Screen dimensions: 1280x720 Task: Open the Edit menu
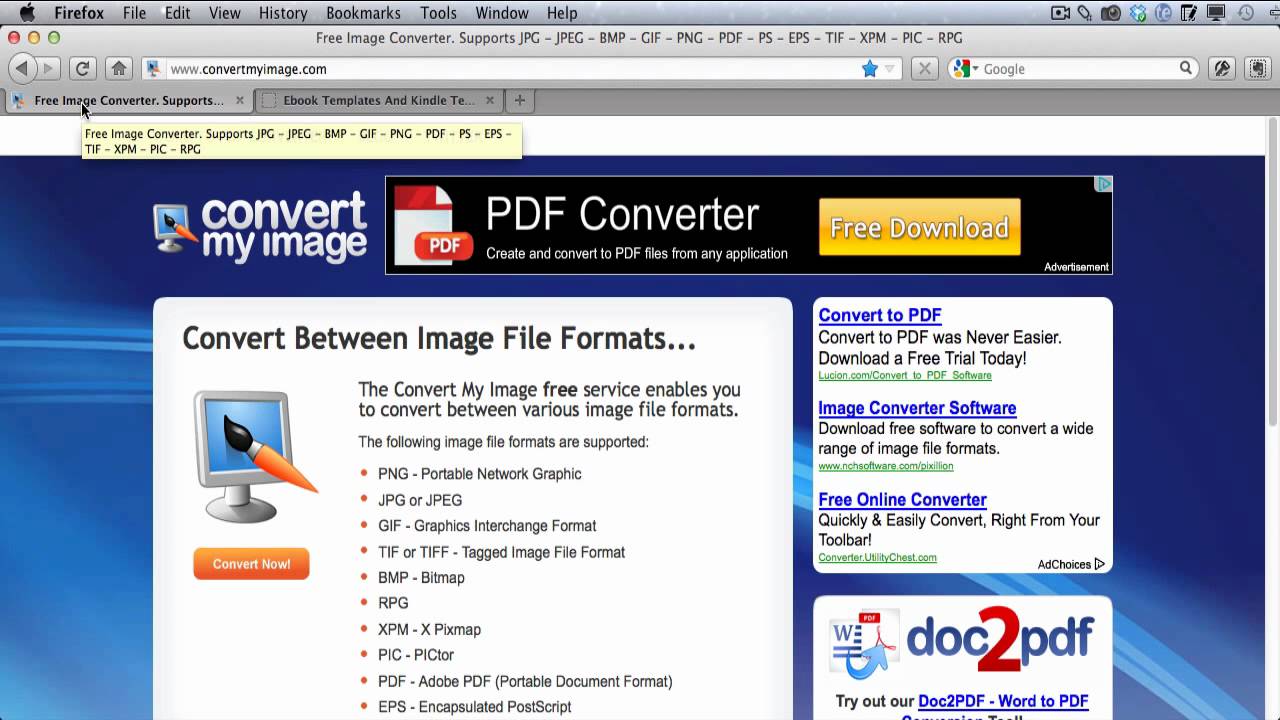tap(178, 13)
